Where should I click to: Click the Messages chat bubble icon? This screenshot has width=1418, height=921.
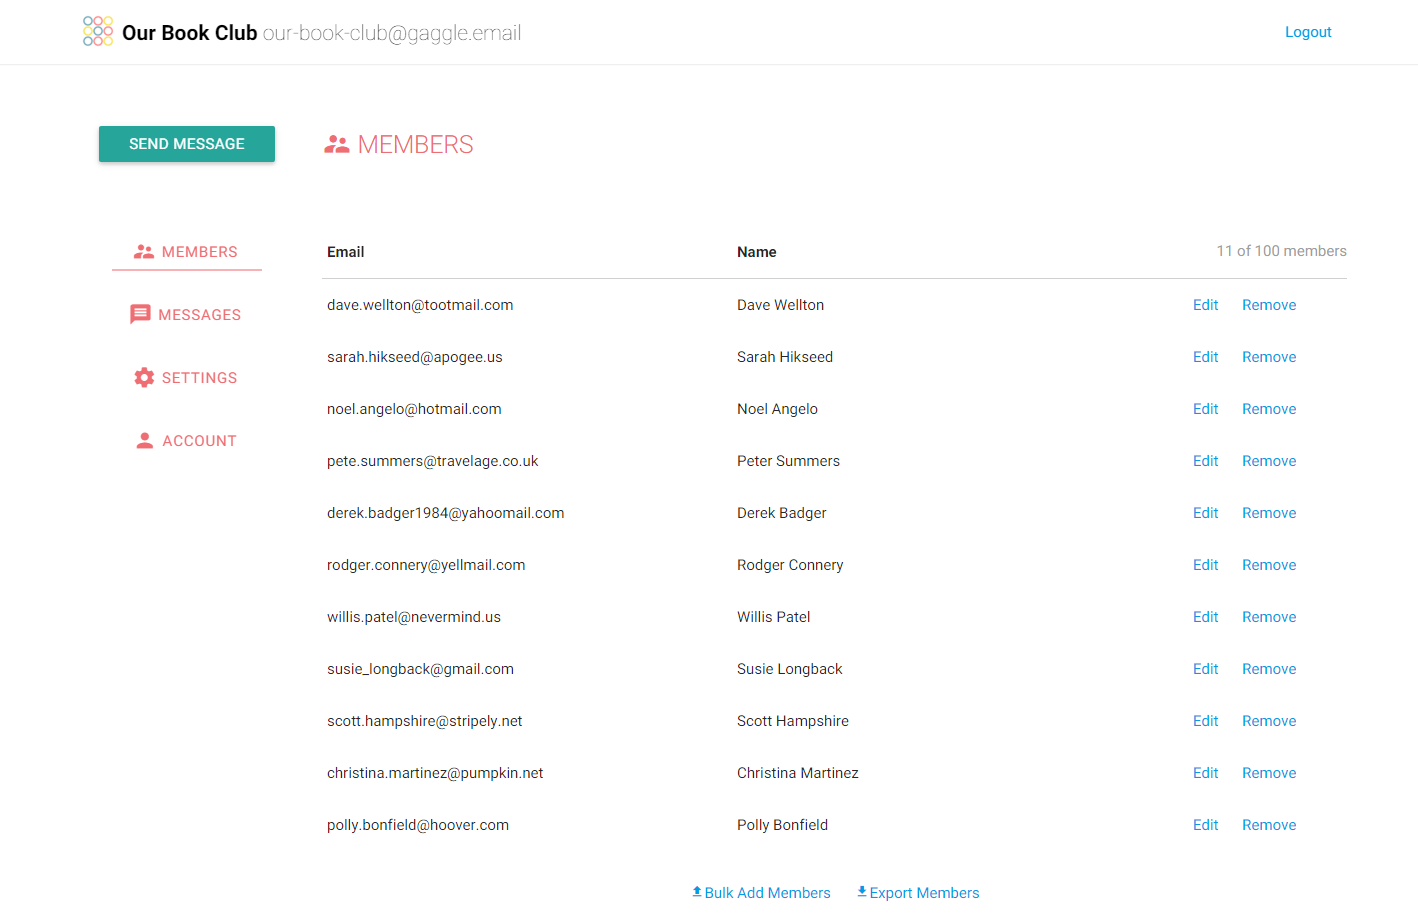pos(140,314)
